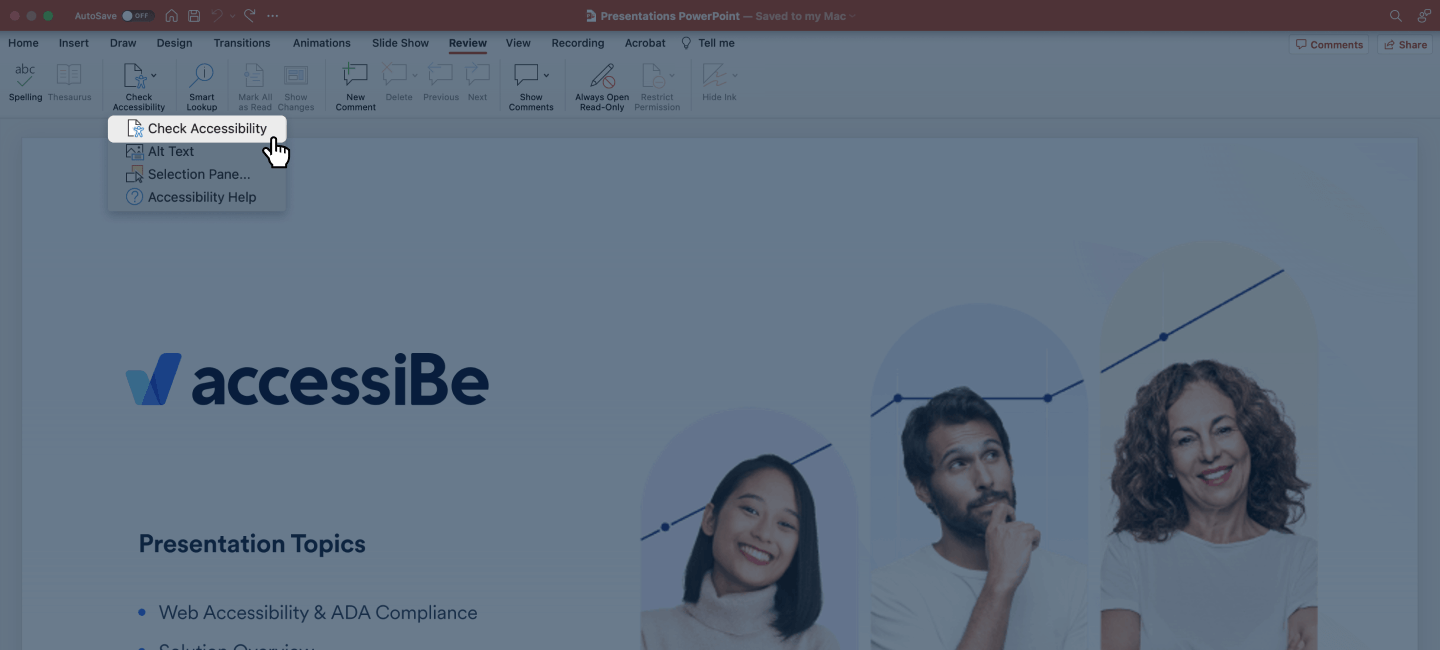Expand the Show Comments dropdown arrow
1440x650 pixels.
point(546,76)
